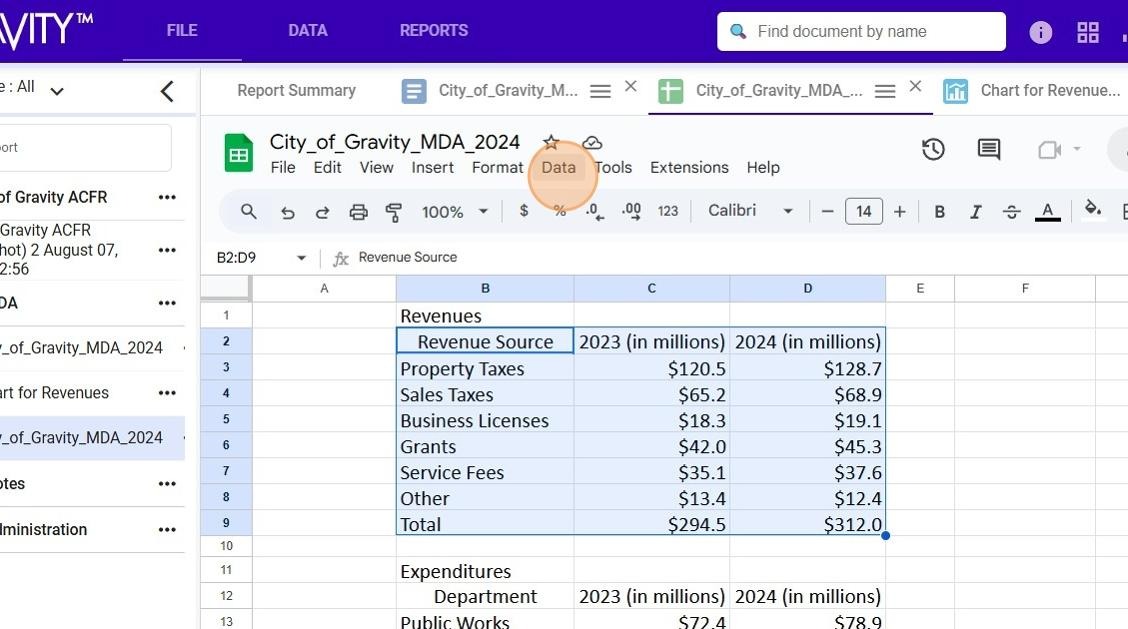Click the Google Sheets home logo
1128x629 pixels.
click(x=238, y=153)
